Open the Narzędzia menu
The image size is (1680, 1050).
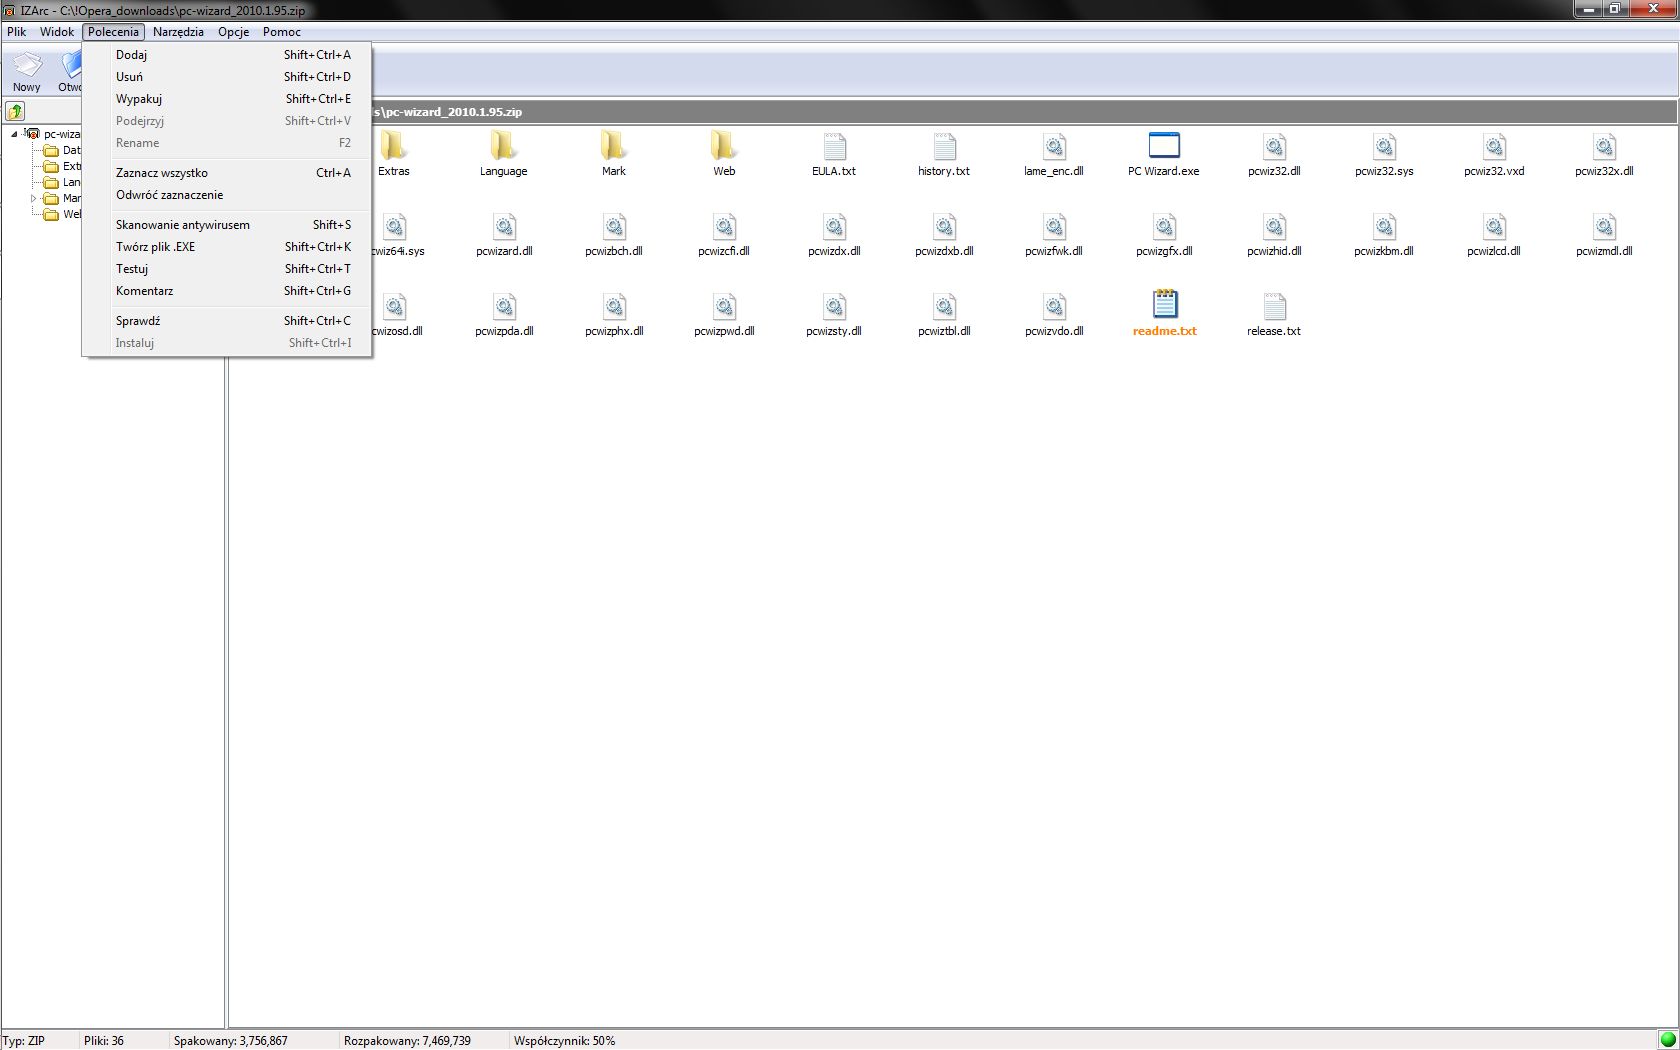tap(178, 32)
